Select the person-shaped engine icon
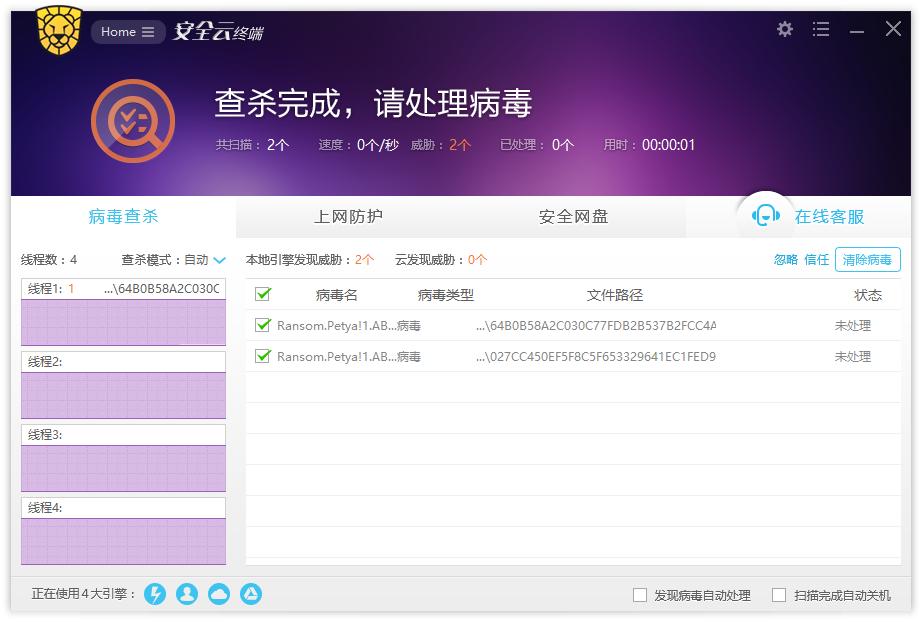 pyautogui.click(x=187, y=594)
